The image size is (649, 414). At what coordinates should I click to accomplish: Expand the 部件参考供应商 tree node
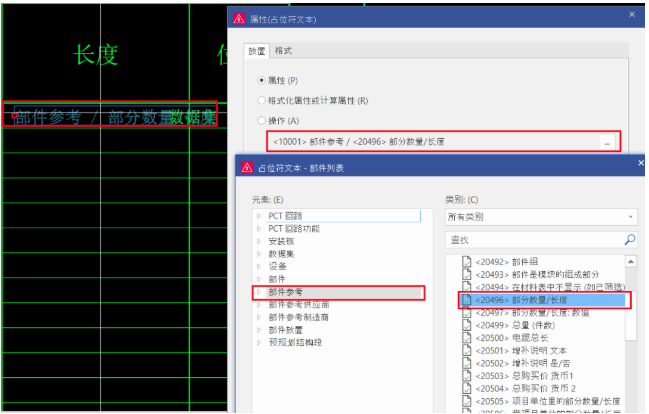(259, 305)
